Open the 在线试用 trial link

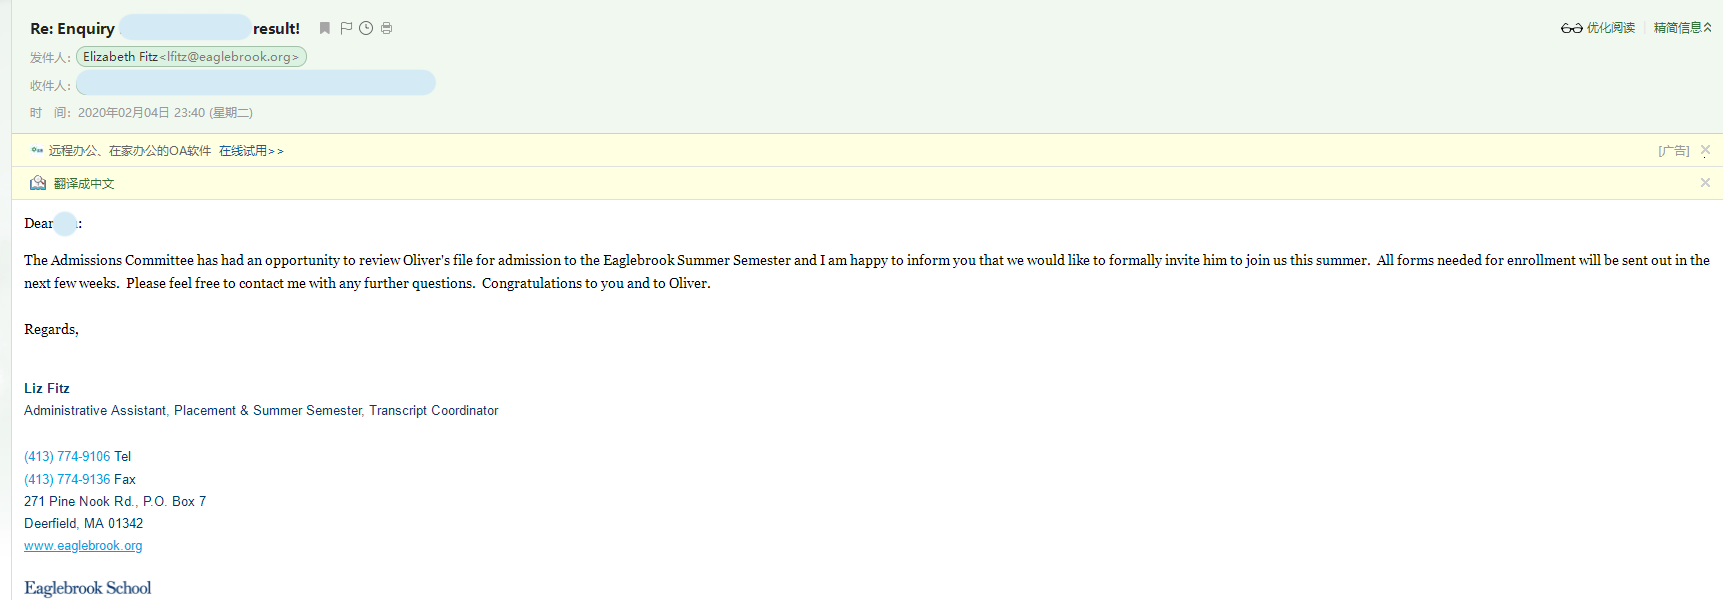click(x=251, y=151)
